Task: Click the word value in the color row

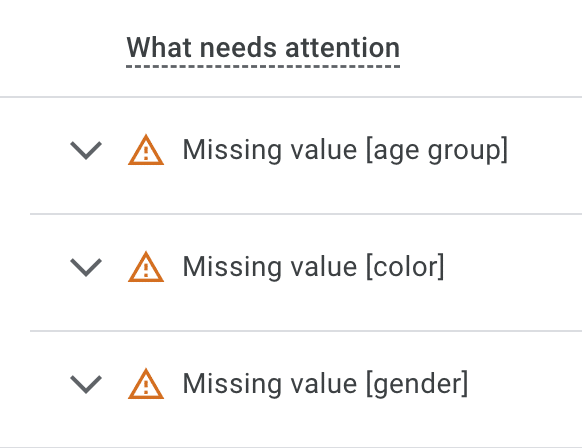Action: 324,267
